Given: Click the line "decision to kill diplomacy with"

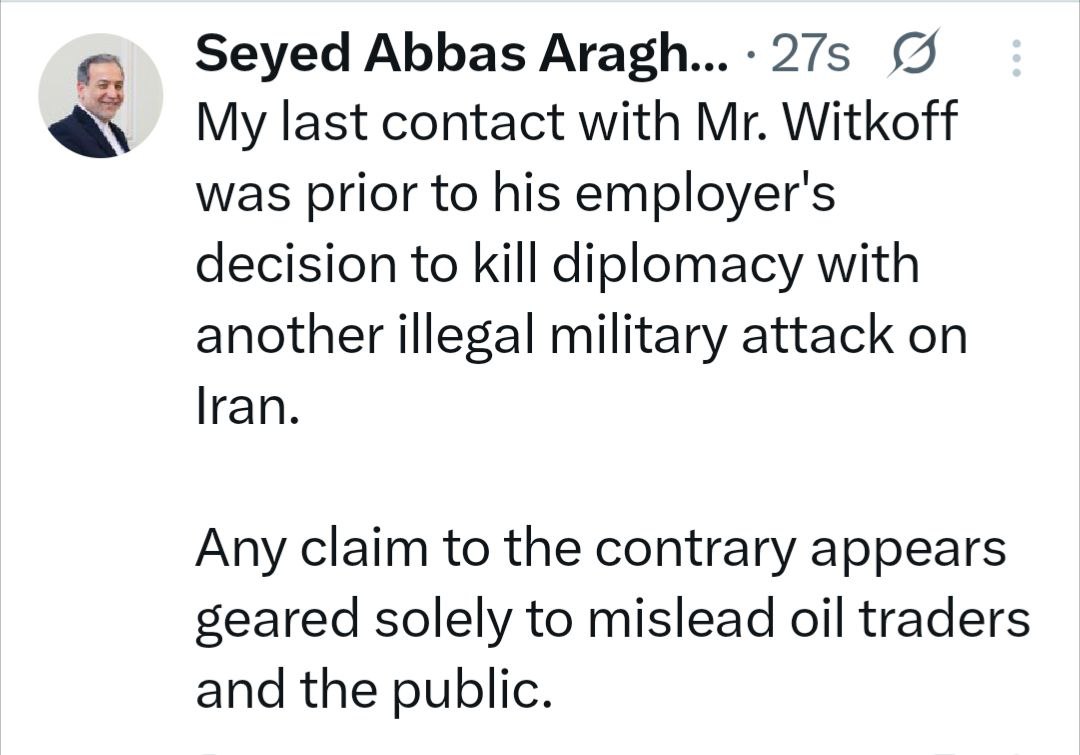Looking at the screenshot, I should pyautogui.click(x=556, y=265).
